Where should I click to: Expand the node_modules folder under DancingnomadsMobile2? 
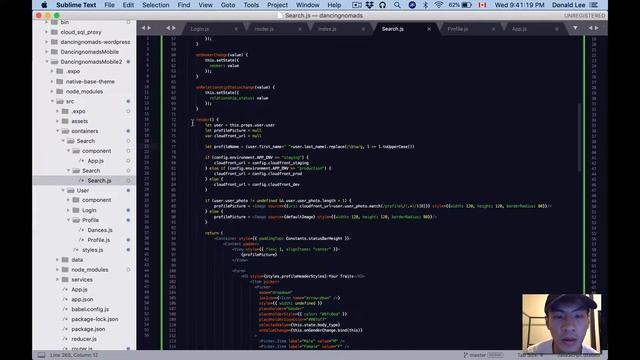[x=52, y=91]
